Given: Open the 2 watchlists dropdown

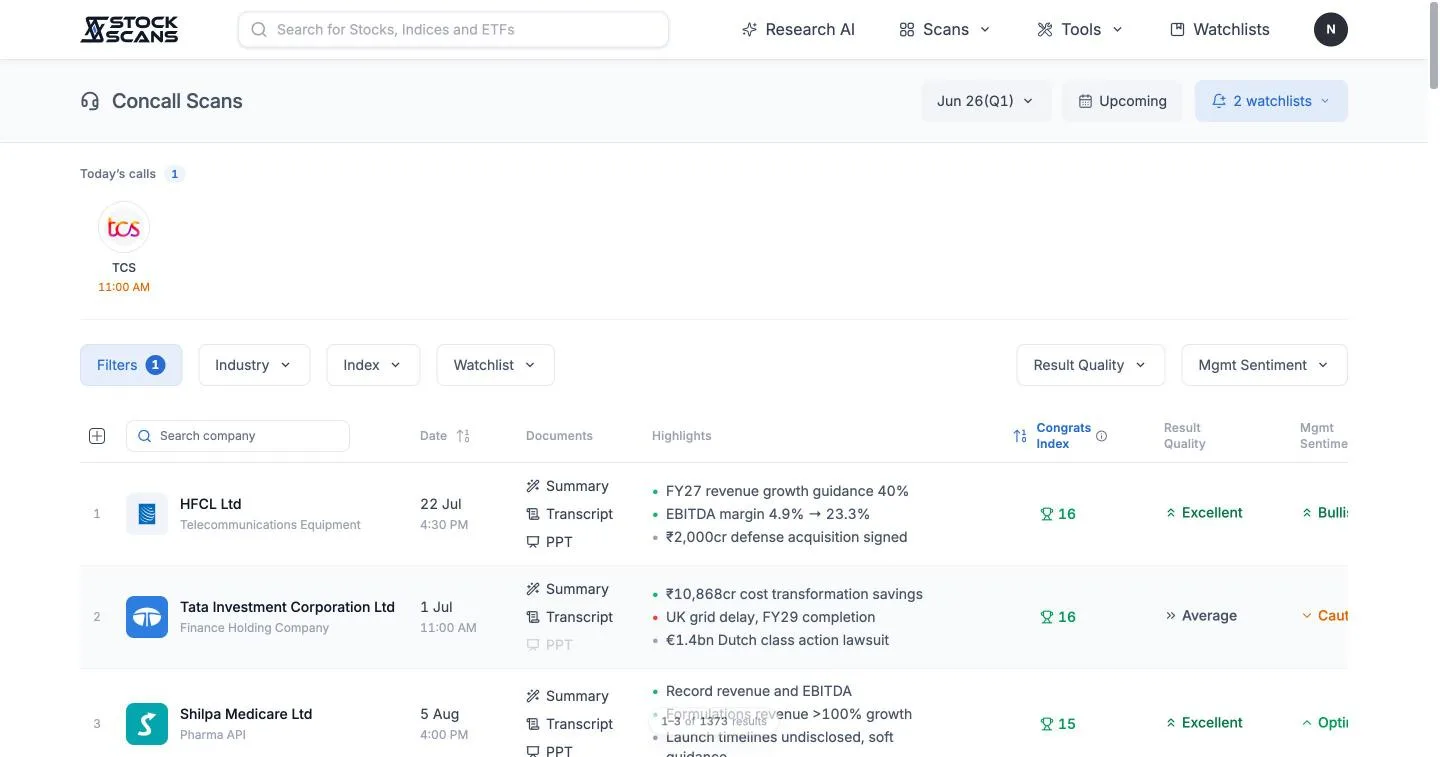Looking at the screenshot, I should click(x=1271, y=101).
